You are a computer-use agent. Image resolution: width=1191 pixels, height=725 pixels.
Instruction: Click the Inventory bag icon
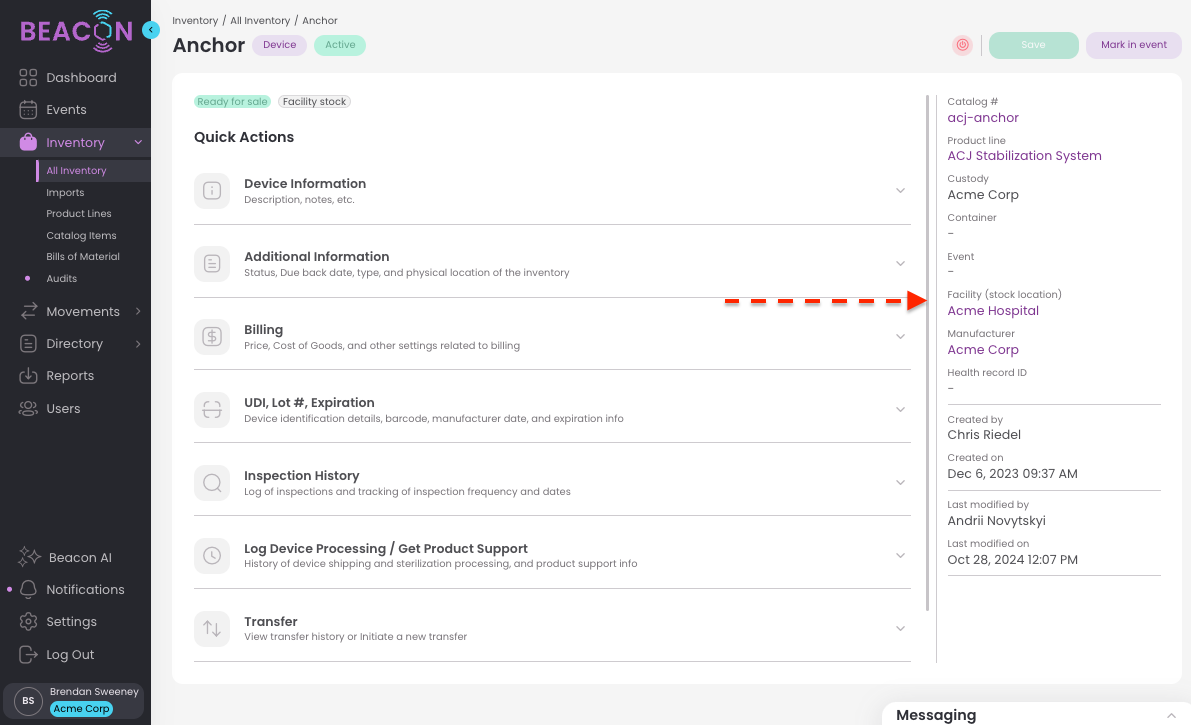28,142
